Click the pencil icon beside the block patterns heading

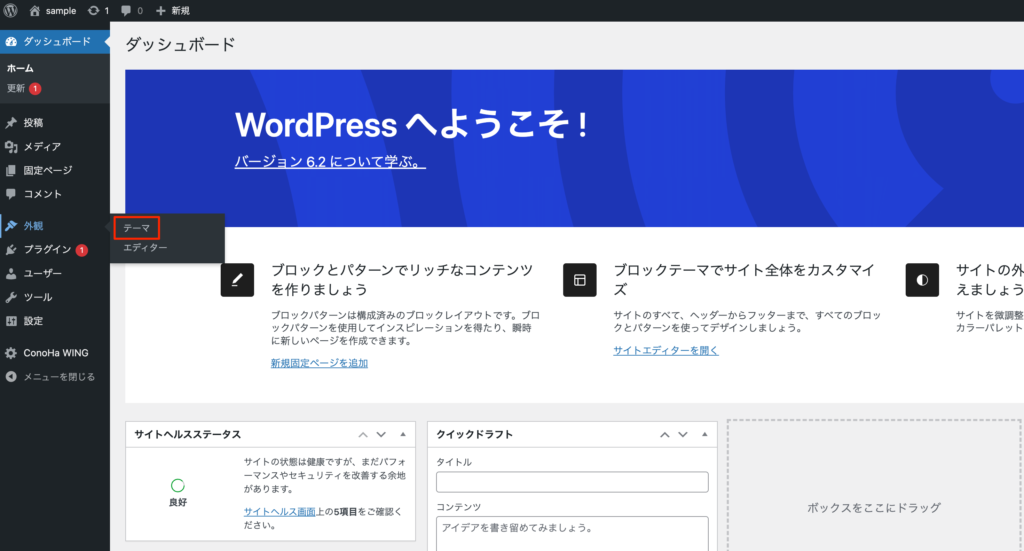tap(237, 280)
